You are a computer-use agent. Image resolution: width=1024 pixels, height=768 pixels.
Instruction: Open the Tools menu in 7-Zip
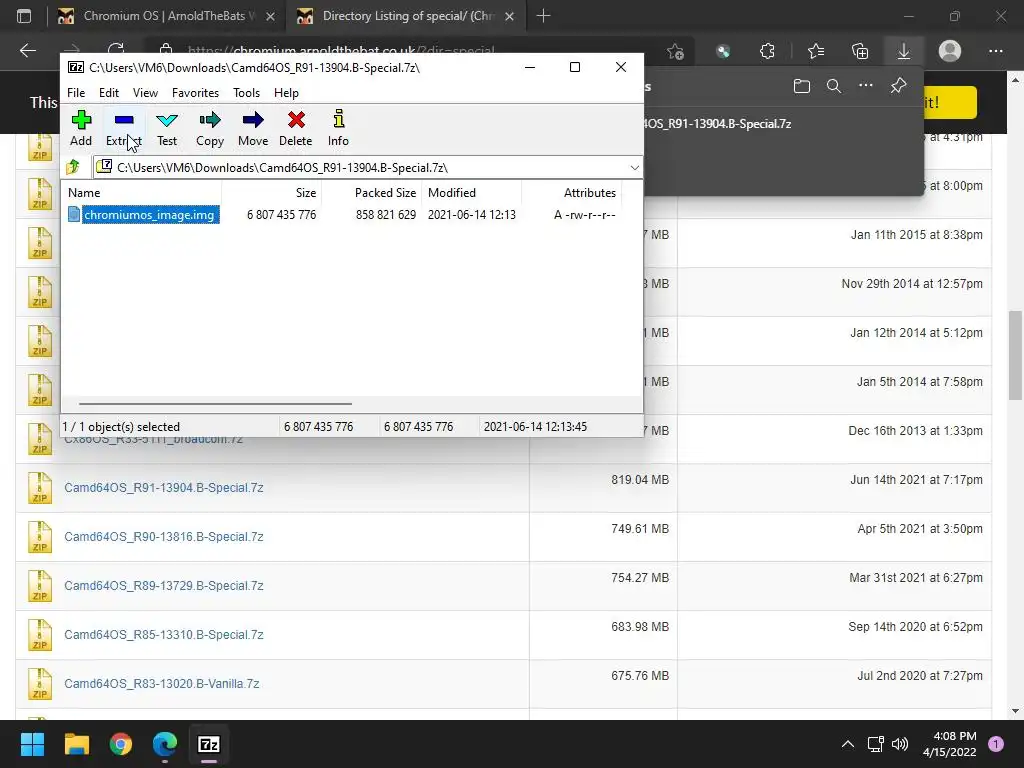click(x=246, y=93)
